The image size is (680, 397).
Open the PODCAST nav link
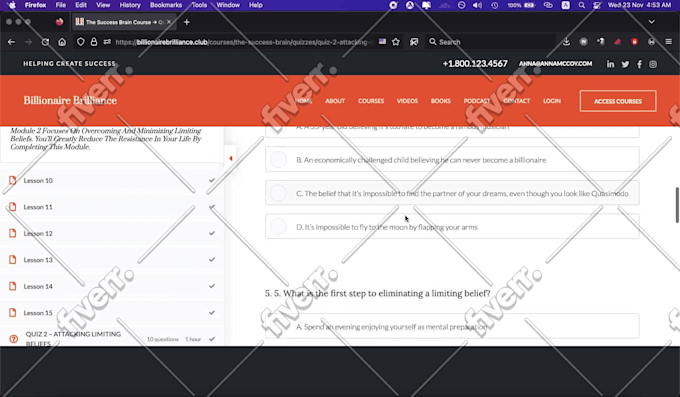pyautogui.click(x=477, y=101)
